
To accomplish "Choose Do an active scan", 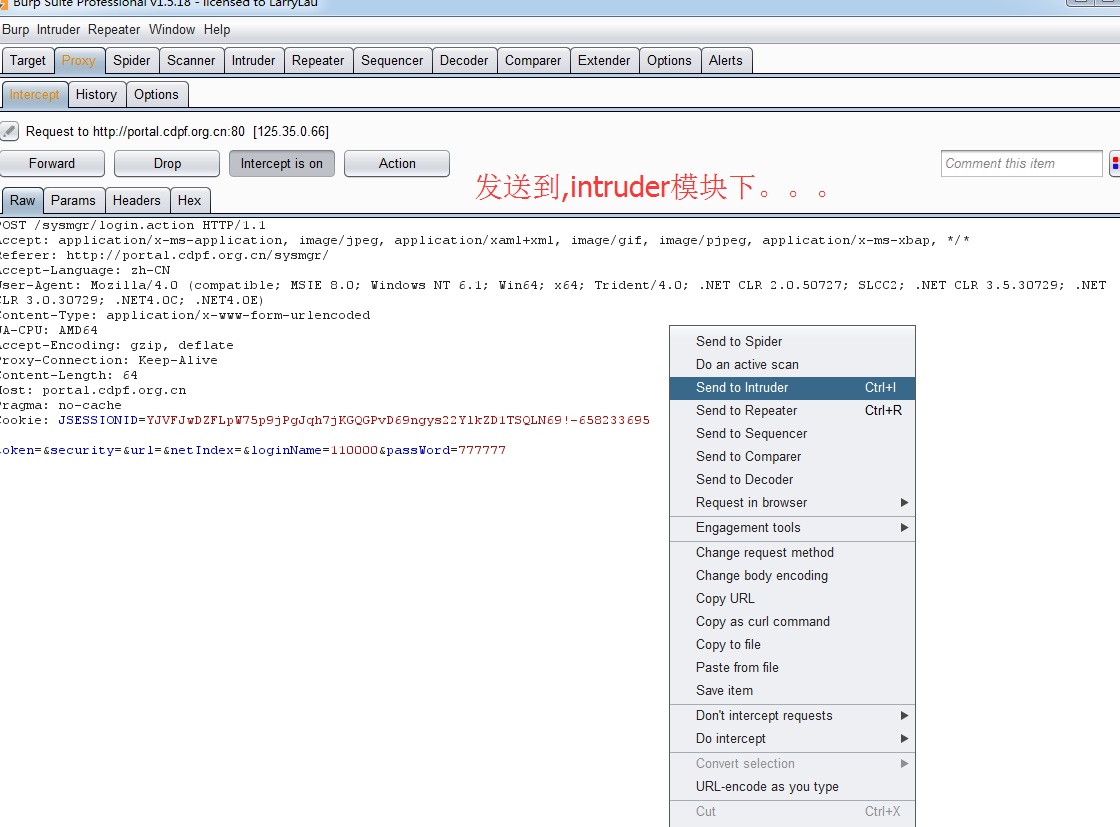I will 792,364.
